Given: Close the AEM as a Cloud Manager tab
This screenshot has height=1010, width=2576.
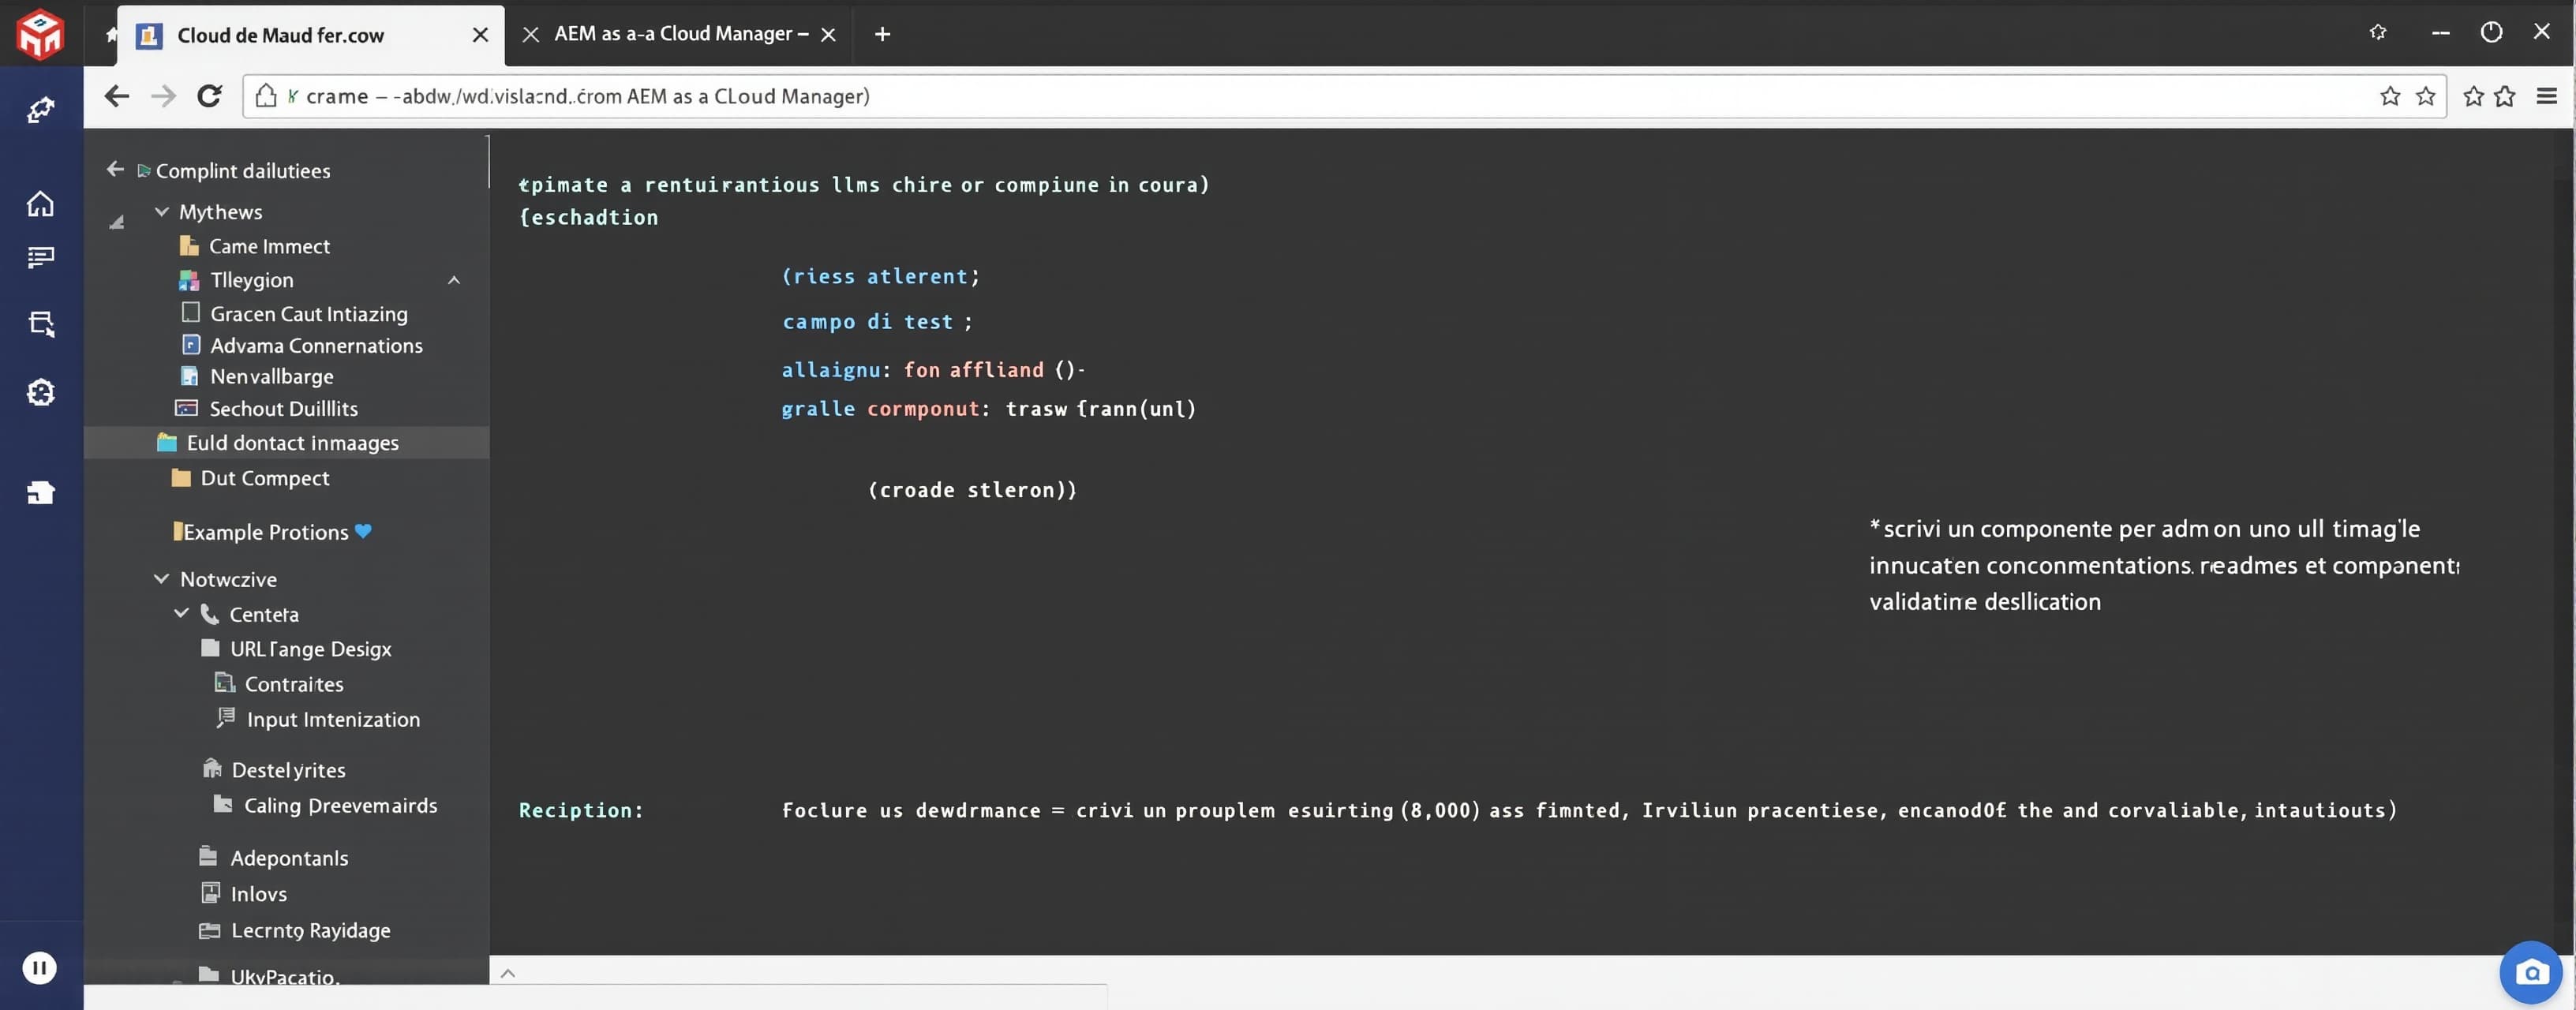Looking at the screenshot, I should (x=828, y=35).
